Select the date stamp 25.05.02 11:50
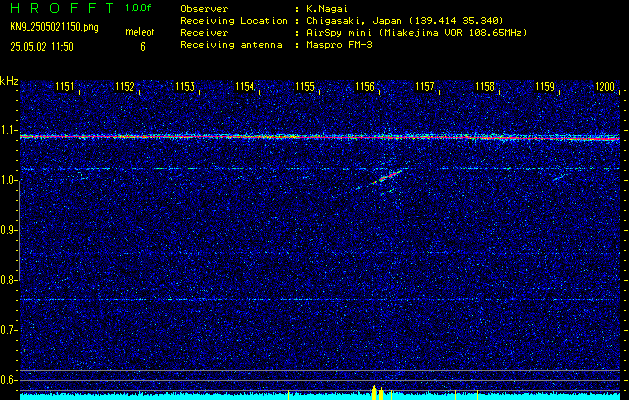629x400 pixels. tap(42, 47)
